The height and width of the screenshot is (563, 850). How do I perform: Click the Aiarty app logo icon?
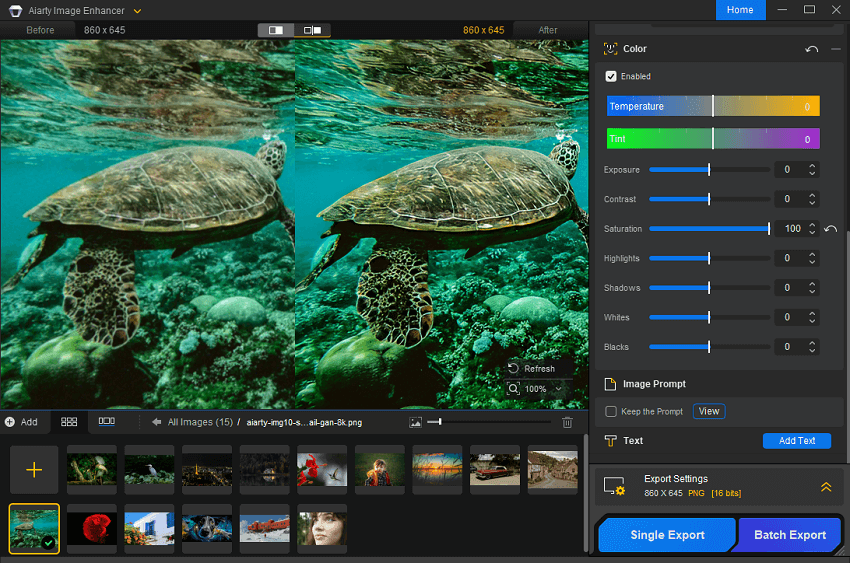15,11
